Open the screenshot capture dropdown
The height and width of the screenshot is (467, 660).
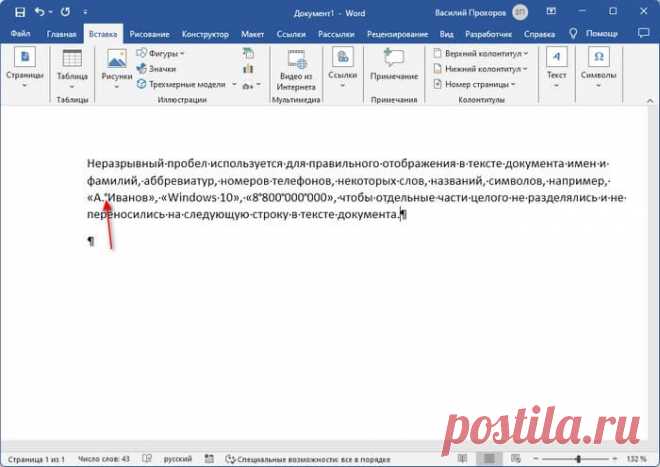pyautogui.click(x=252, y=85)
